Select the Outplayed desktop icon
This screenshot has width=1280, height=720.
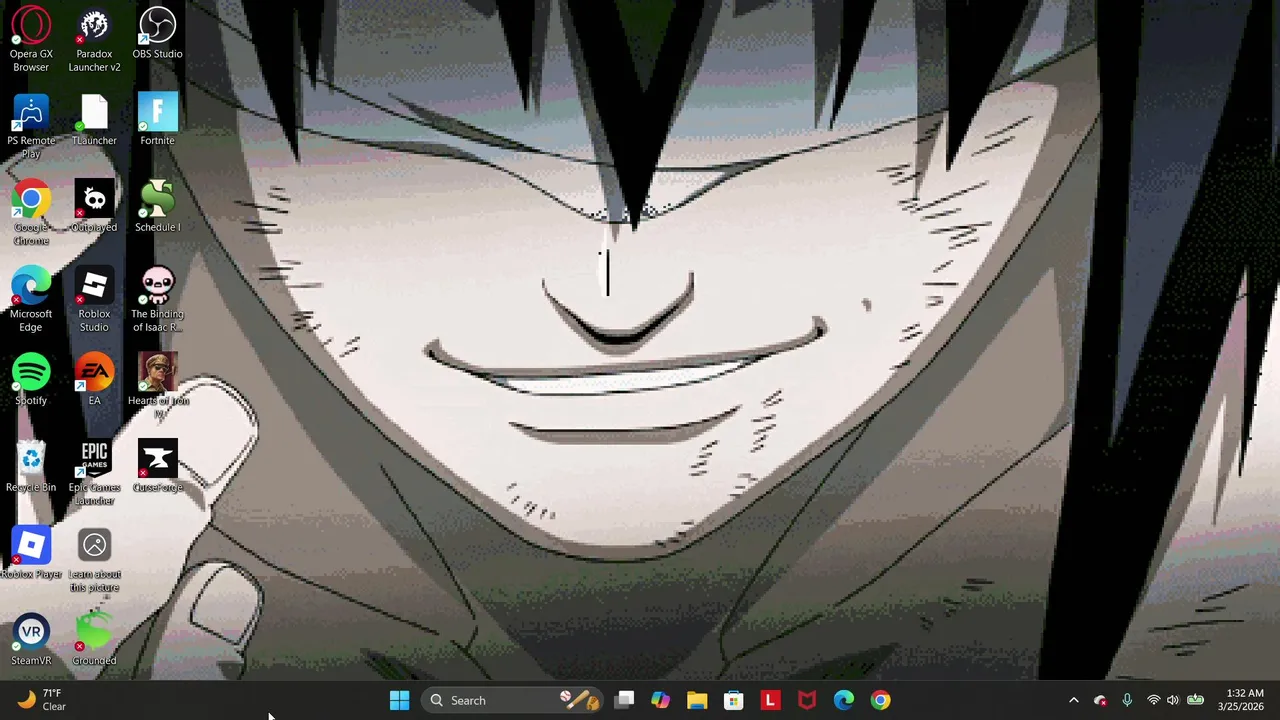[94, 207]
